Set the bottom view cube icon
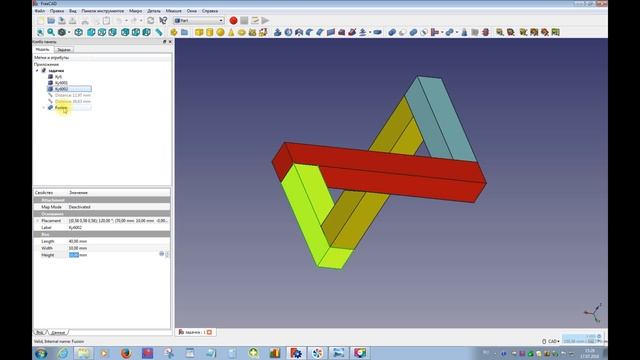640x360 pixels. 136,32
